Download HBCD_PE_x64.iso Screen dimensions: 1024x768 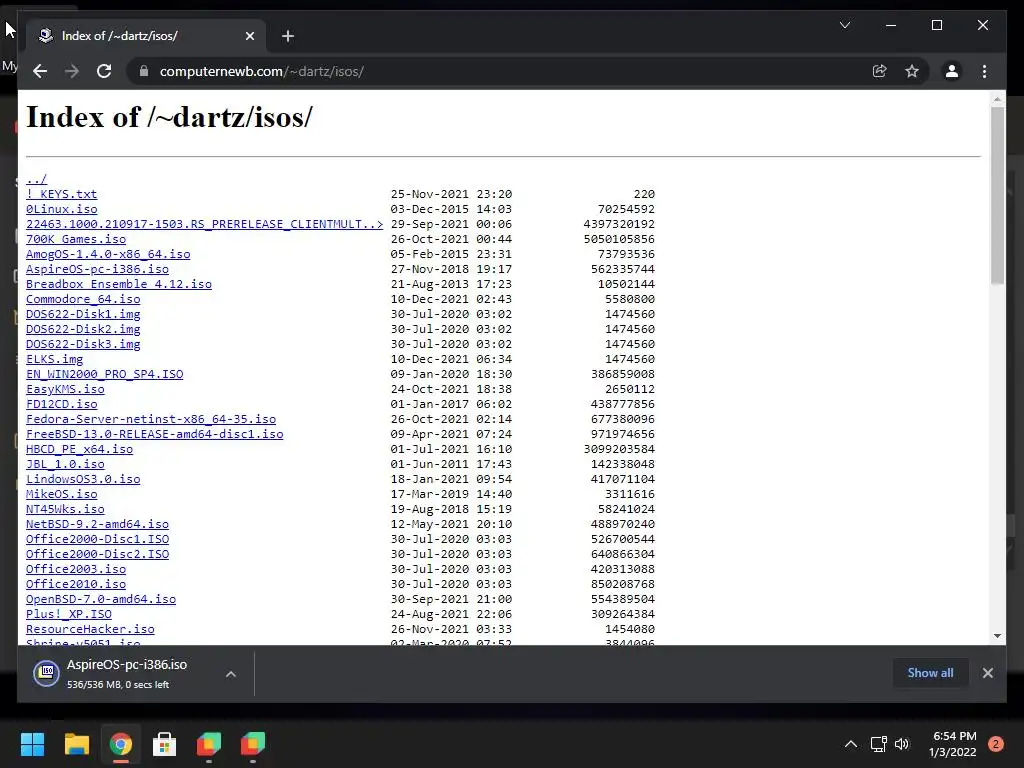[80, 449]
